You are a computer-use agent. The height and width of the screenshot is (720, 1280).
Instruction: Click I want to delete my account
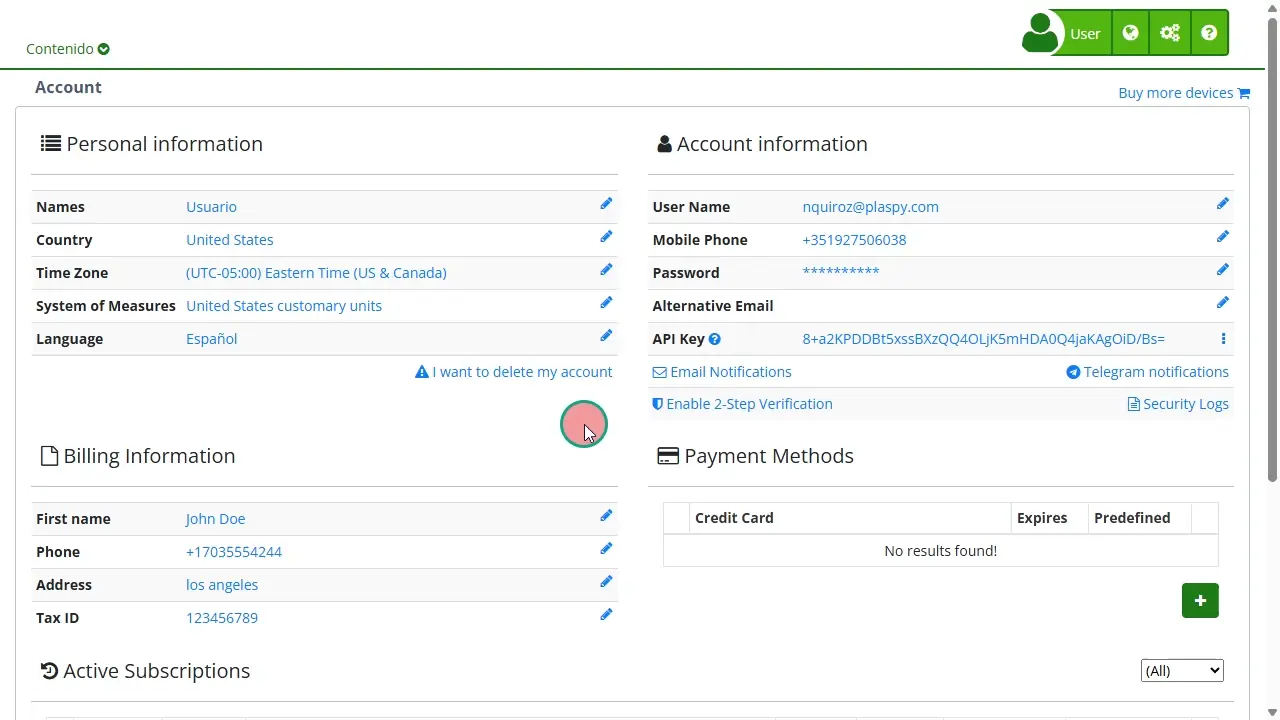[514, 372]
